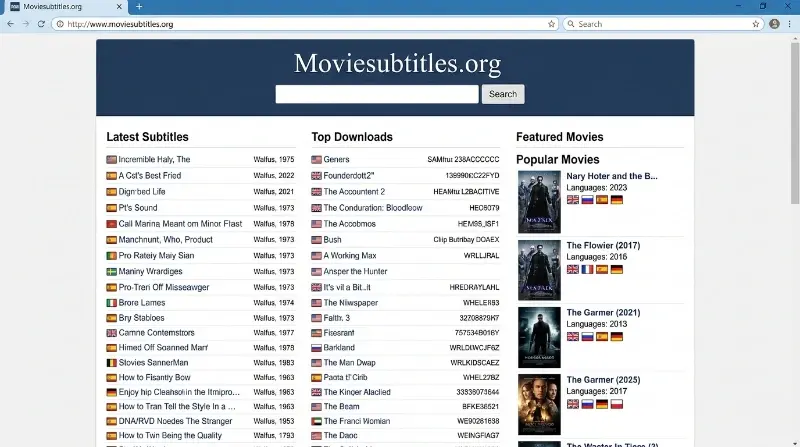
Task: Open DNA/RVD Noedes The Stranger link
Action: [x=176, y=421]
